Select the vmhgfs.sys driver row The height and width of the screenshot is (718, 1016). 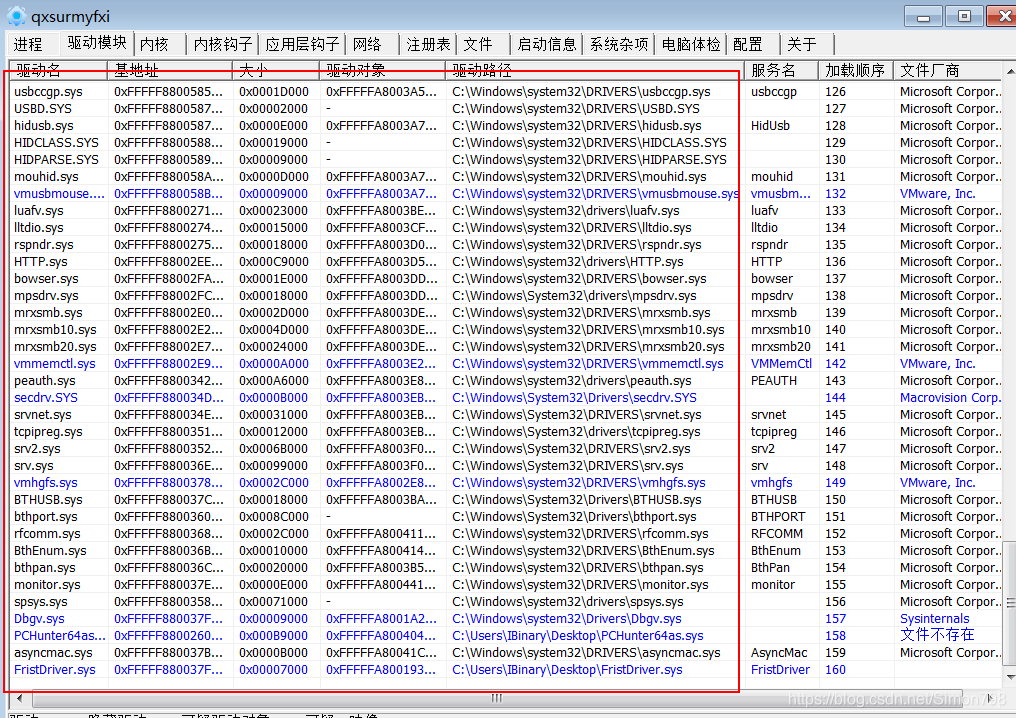(x=507, y=483)
